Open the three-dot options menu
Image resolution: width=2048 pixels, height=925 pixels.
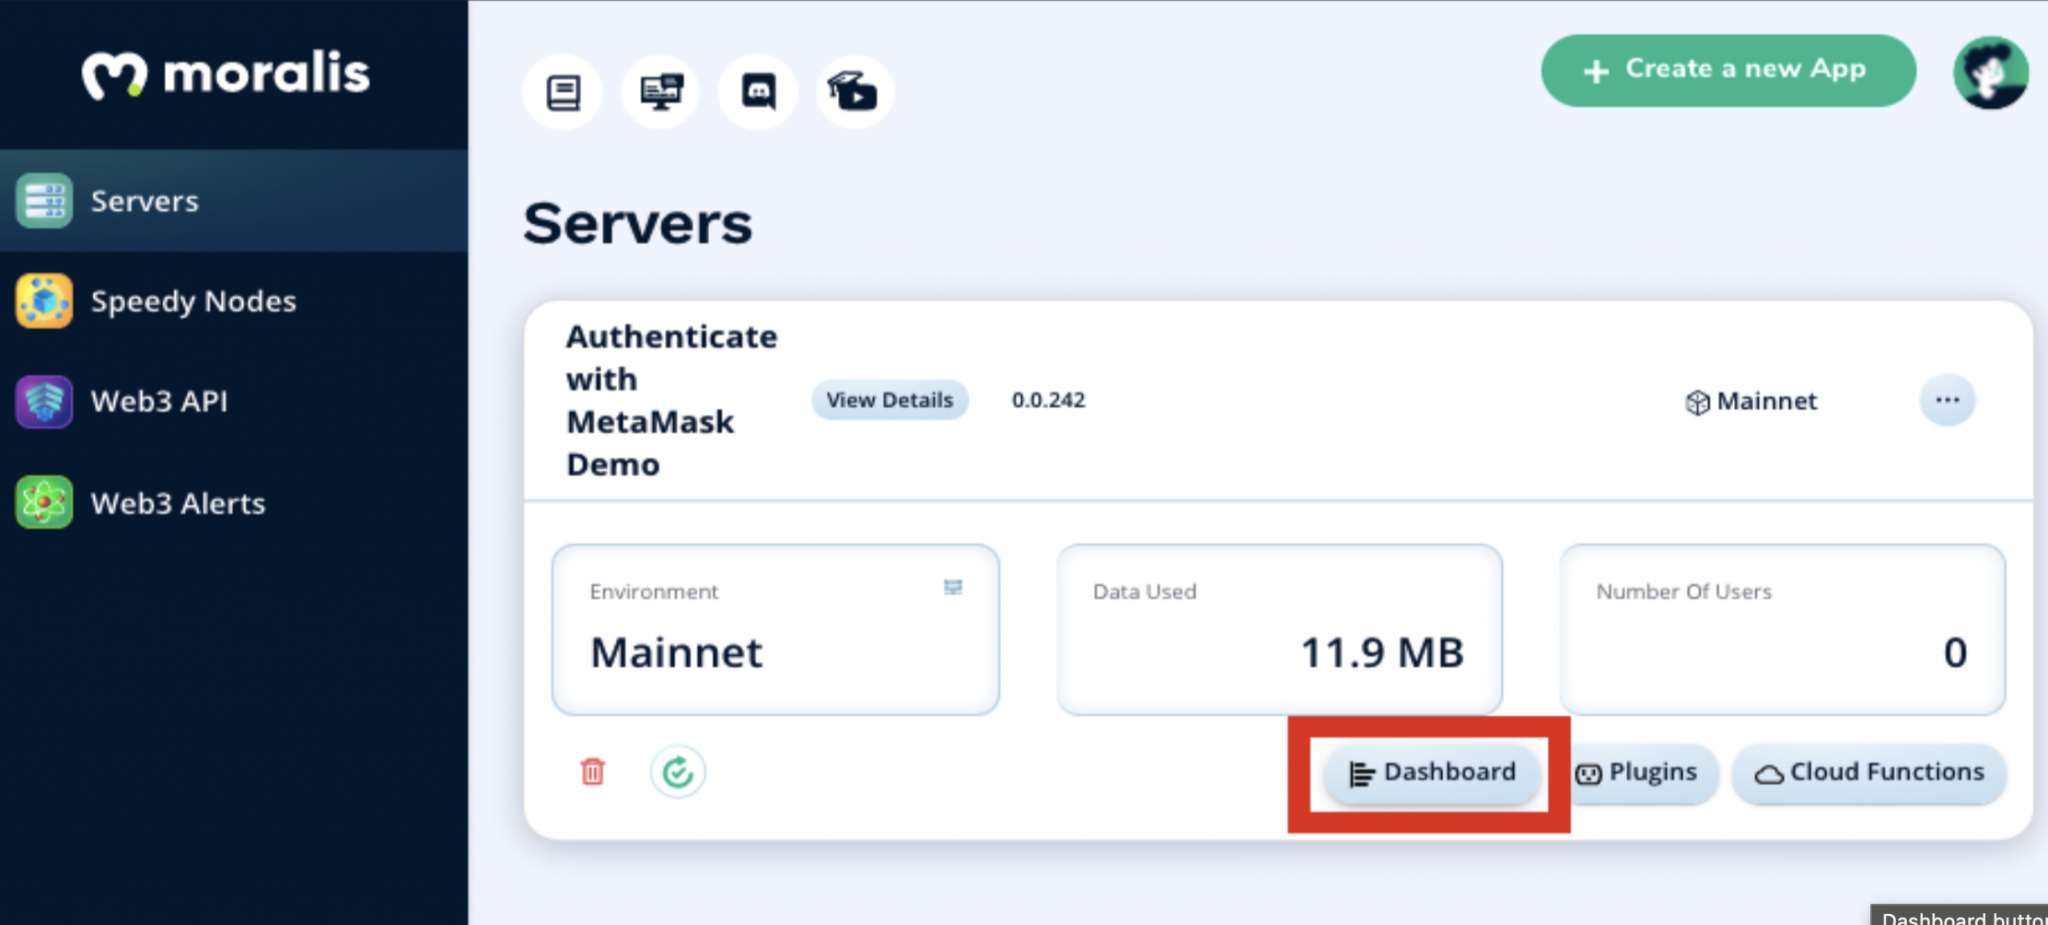pyautogui.click(x=1946, y=400)
